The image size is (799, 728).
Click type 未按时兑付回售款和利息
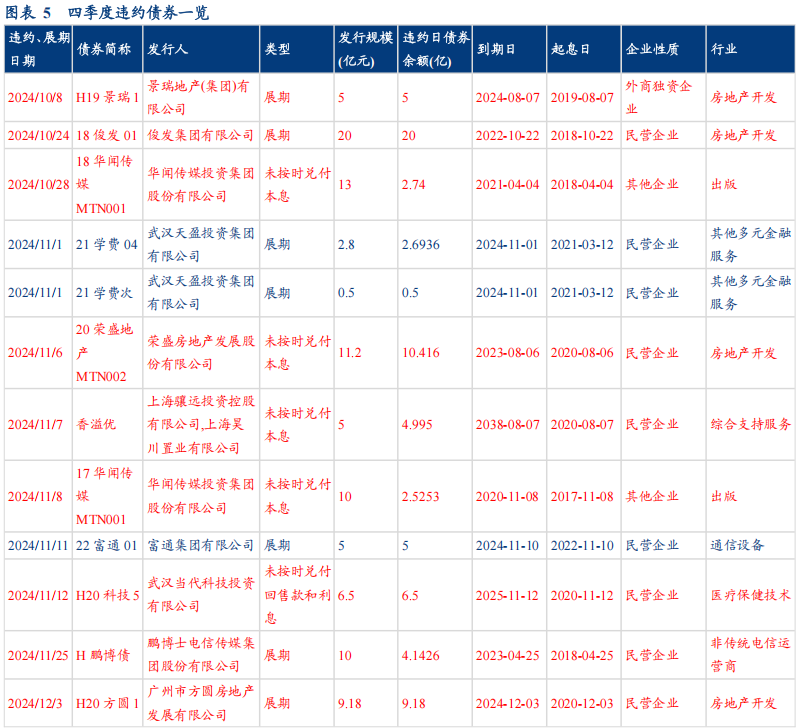tap(298, 595)
